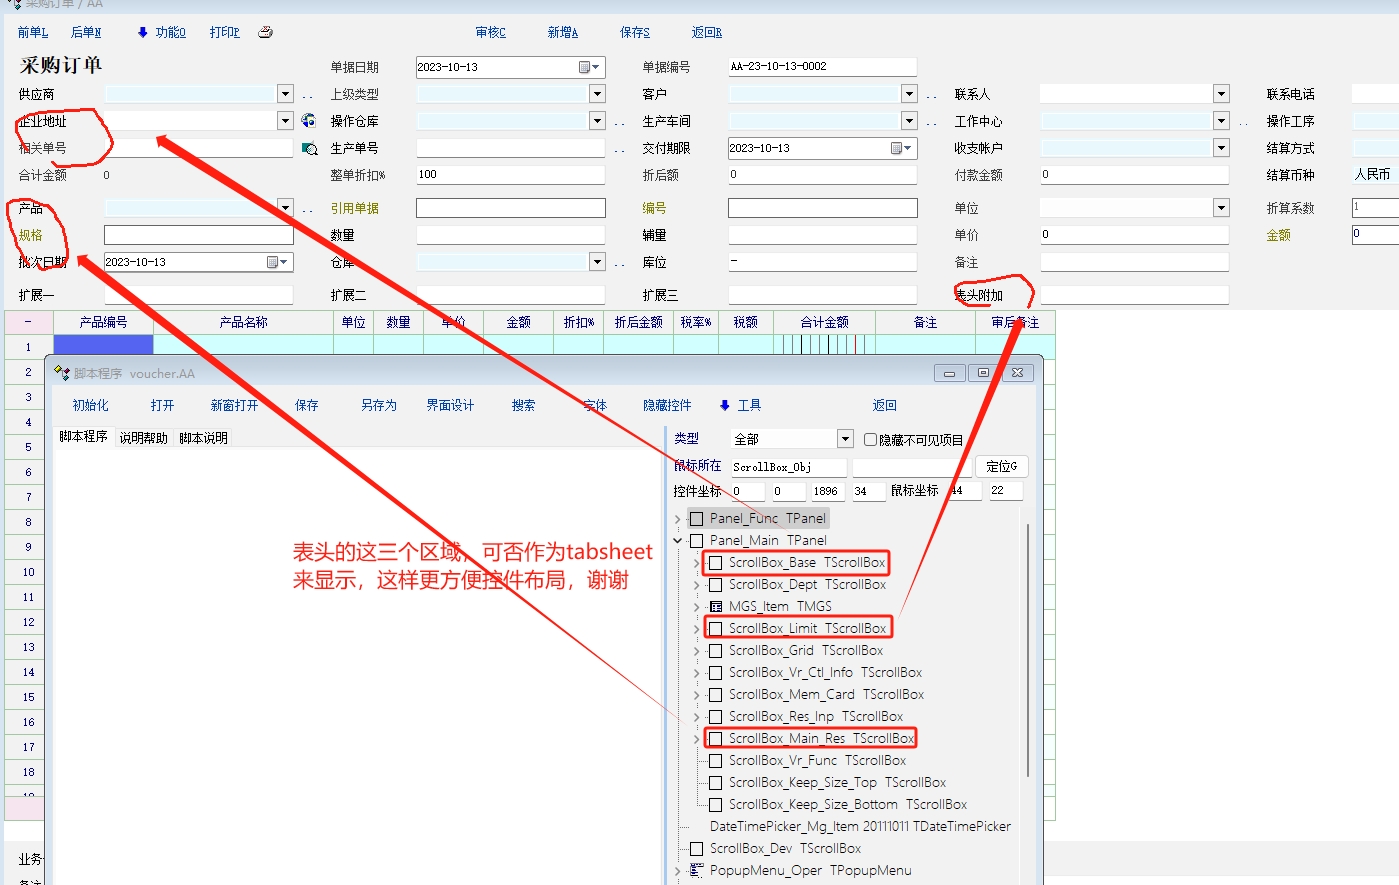1399x885 pixels.
Task: Expand the ScrollBox_Limit tree node
Action: point(697,629)
